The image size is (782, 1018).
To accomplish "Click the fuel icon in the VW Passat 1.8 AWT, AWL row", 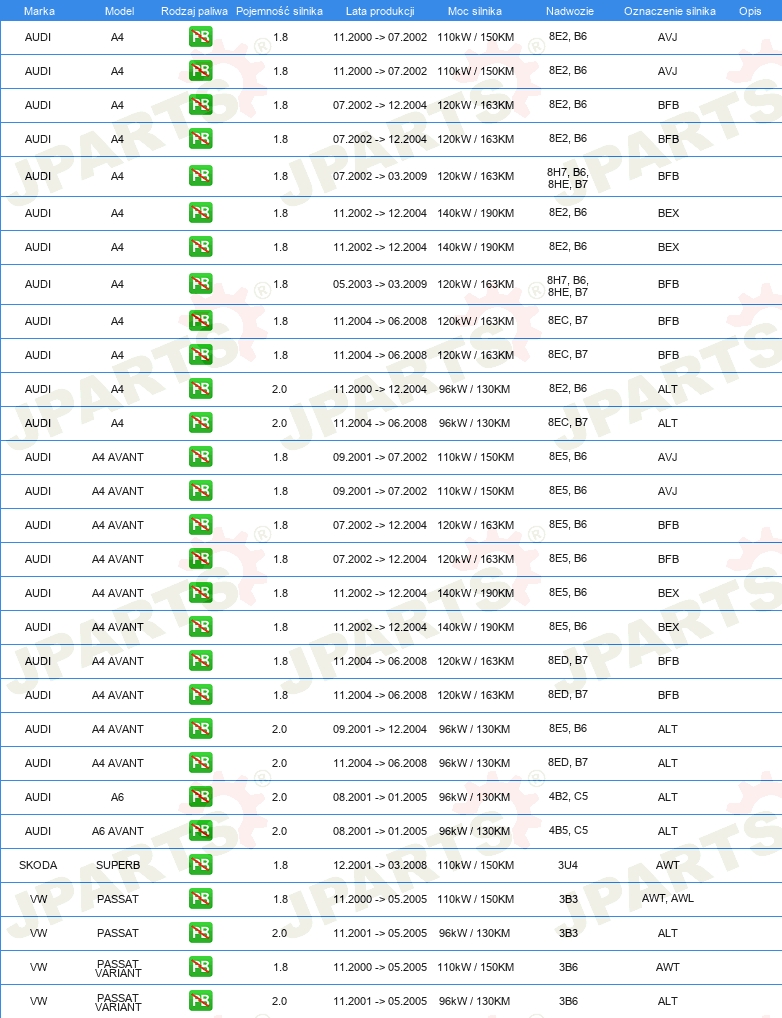I will [x=201, y=899].
